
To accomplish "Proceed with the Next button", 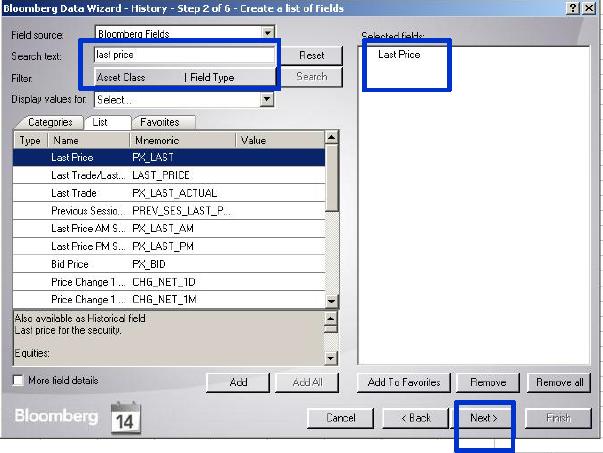I will [x=484, y=418].
